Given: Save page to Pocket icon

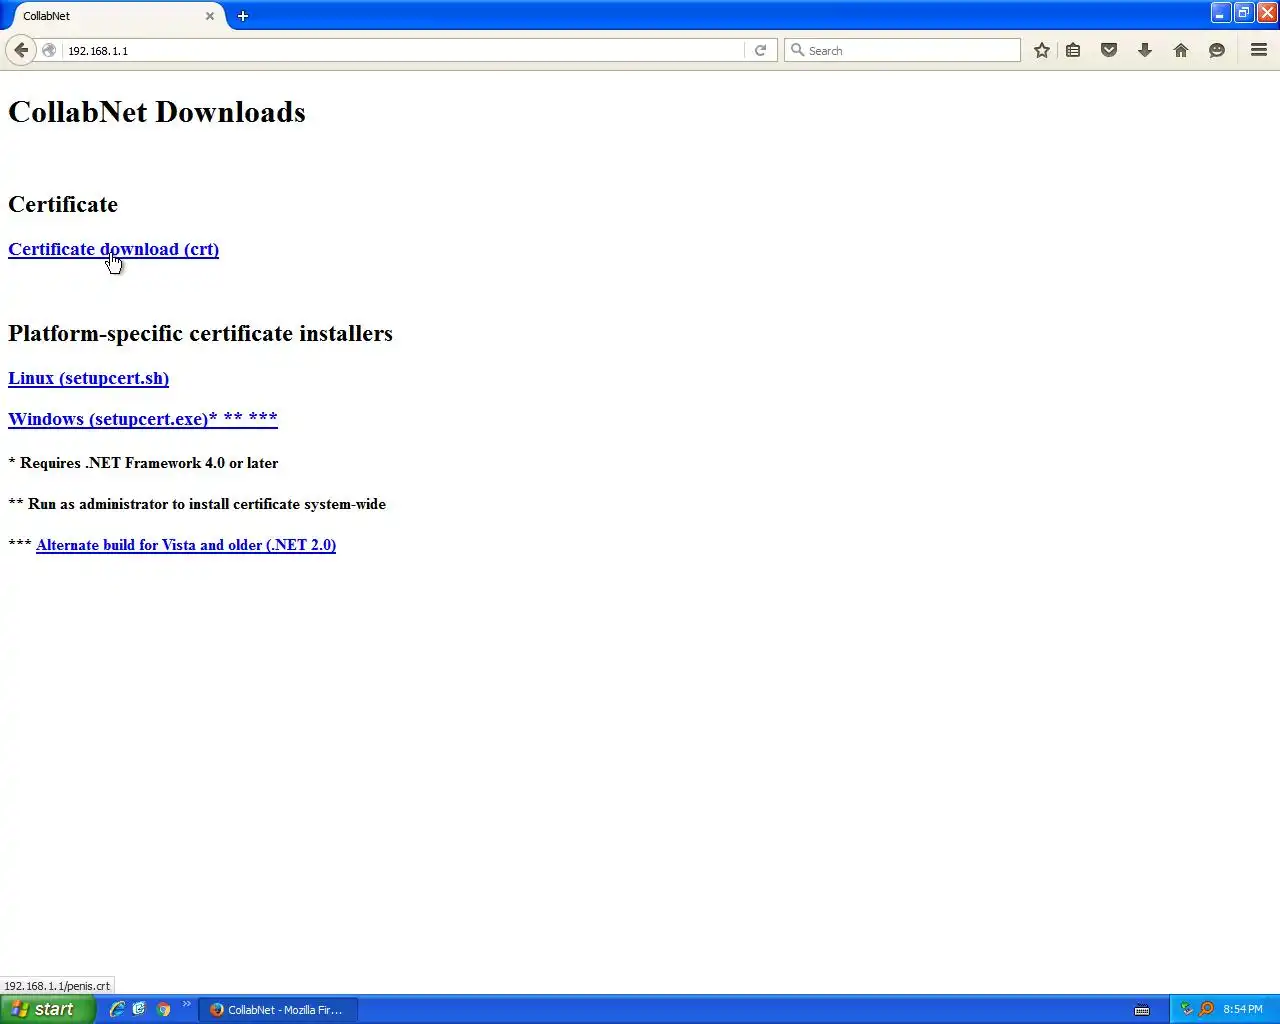Looking at the screenshot, I should 1109,50.
